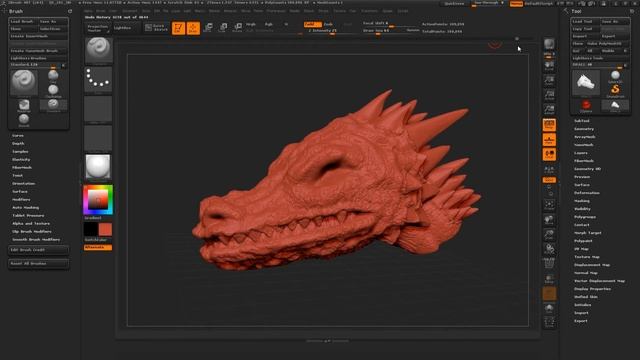This screenshot has width=640, height=360.
Task: Click the right shelf Scale view icon
Action: point(549,235)
